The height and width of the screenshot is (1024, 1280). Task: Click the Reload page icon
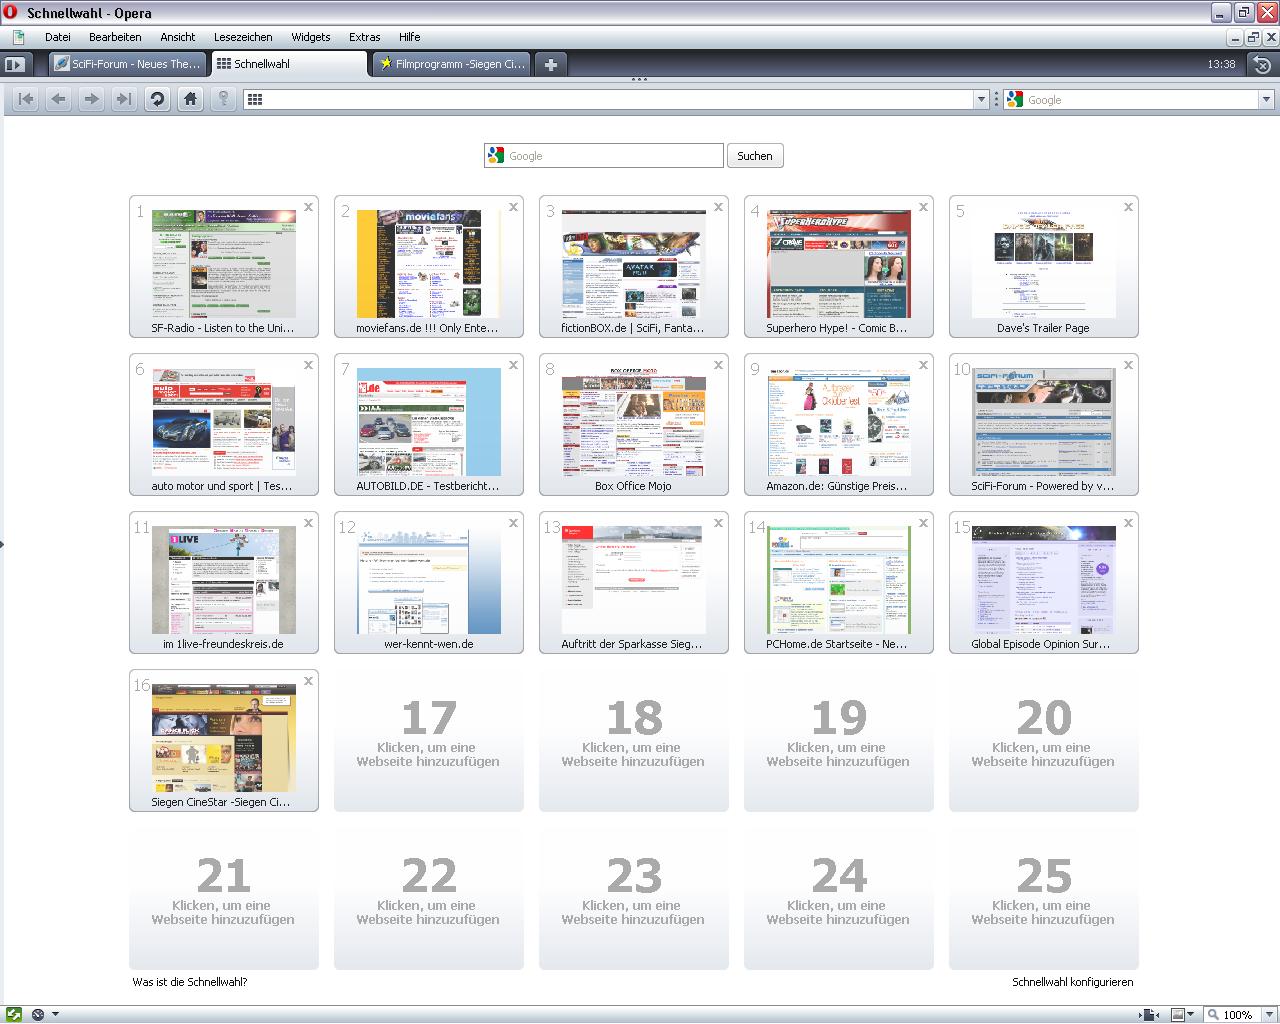(x=157, y=99)
